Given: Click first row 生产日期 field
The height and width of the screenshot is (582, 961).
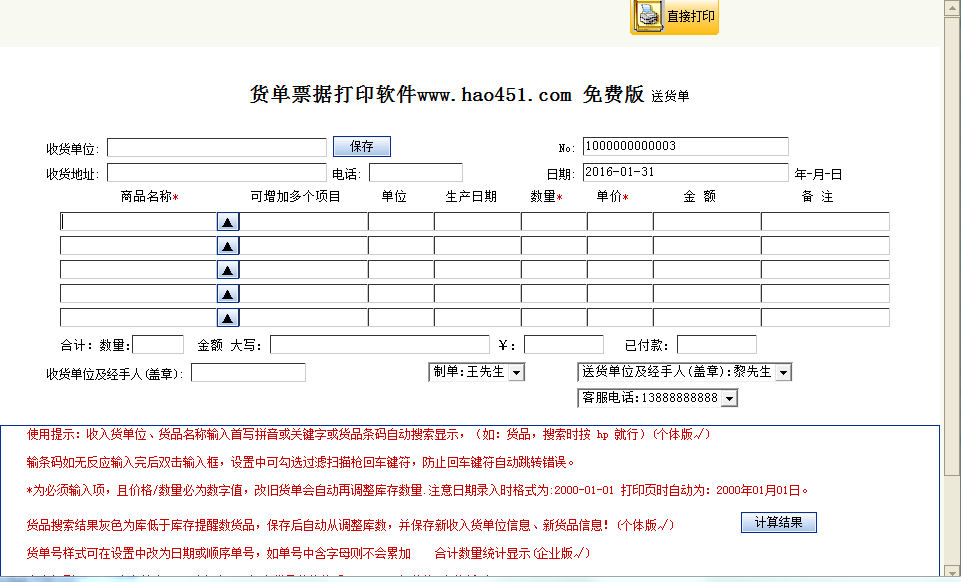Looking at the screenshot, I should click(x=477, y=222).
